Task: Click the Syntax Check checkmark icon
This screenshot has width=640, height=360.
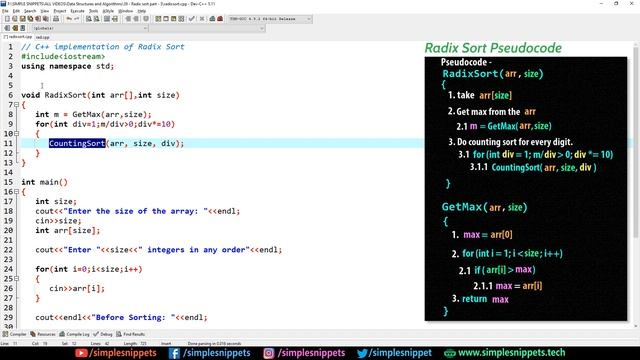Action: click(x=191, y=19)
